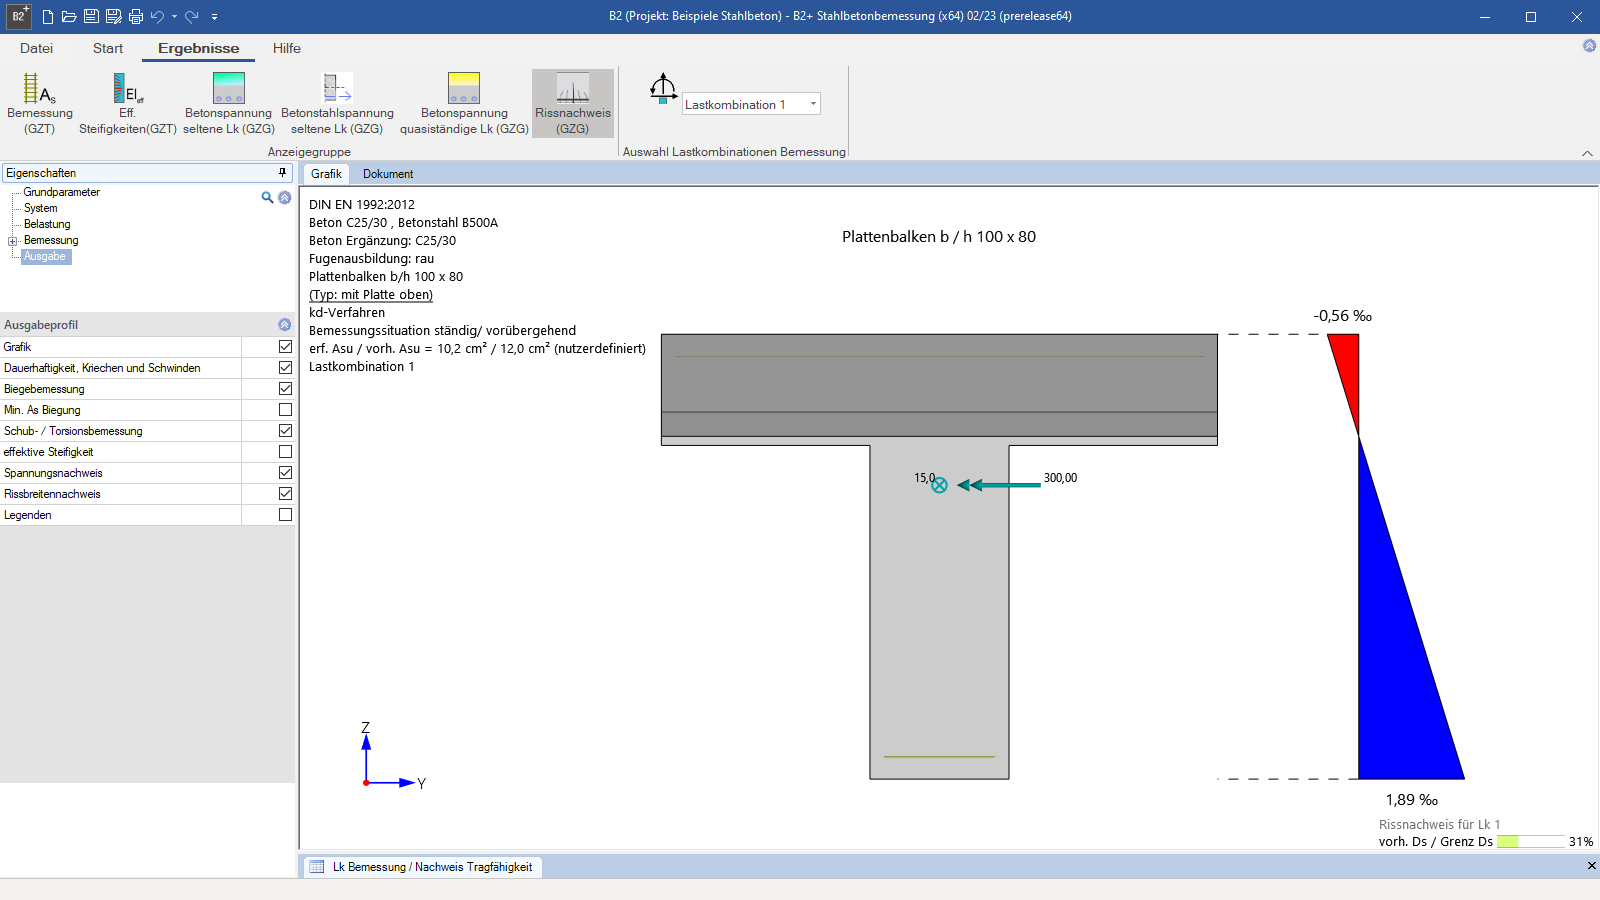Toggle the Biegebemessung checkbox
The width and height of the screenshot is (1600, 900).
coord(285,388)
